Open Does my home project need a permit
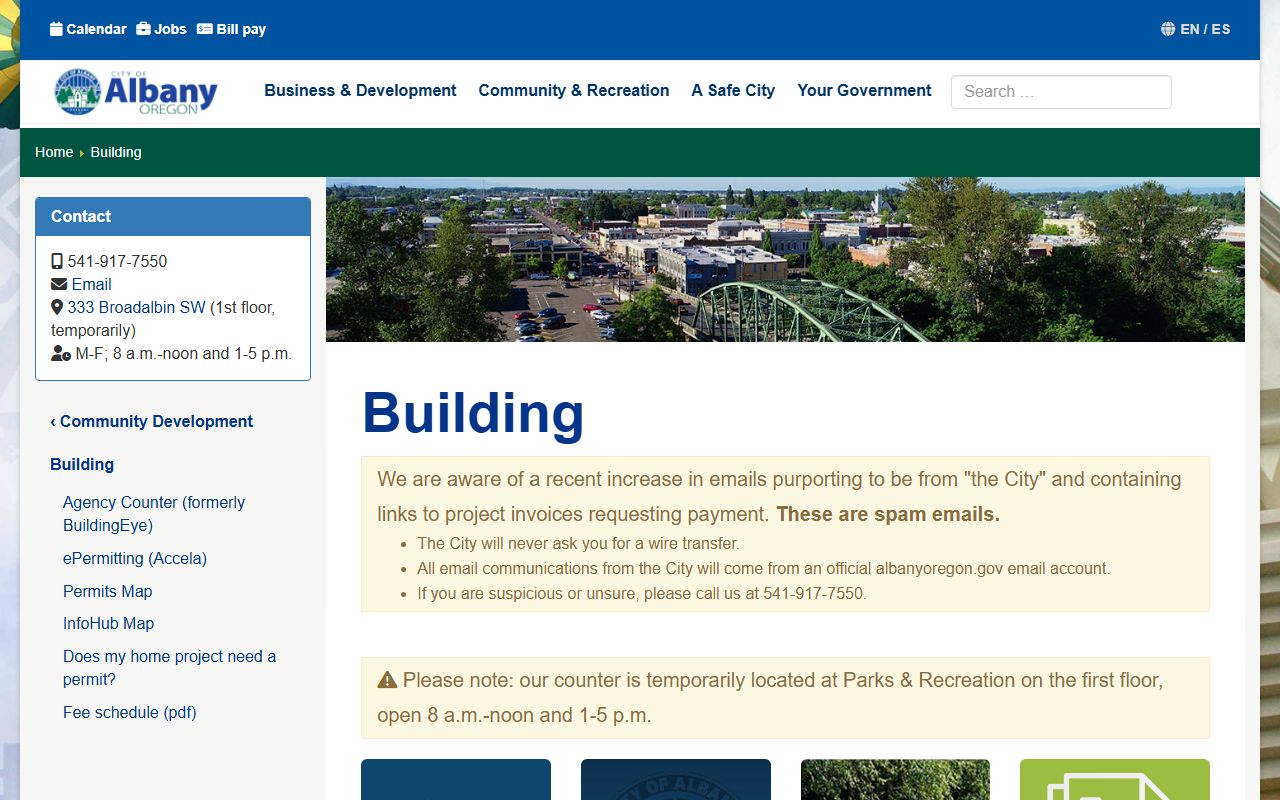The image size is (1280, 800). click(169, 668)
